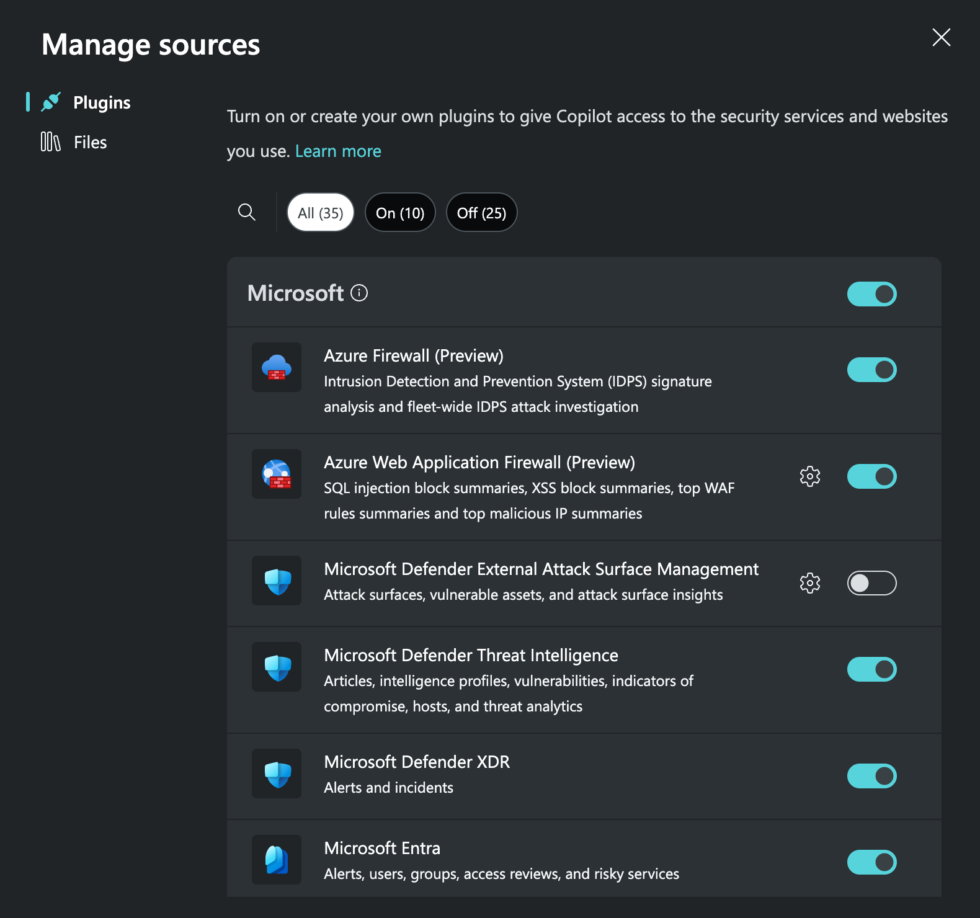Image resolution: width=980 pixels, height=918 pixels.
Task: Click the Microsoft Defender Threat Intelligence shield icon
Action: click(x=276, y=667)
